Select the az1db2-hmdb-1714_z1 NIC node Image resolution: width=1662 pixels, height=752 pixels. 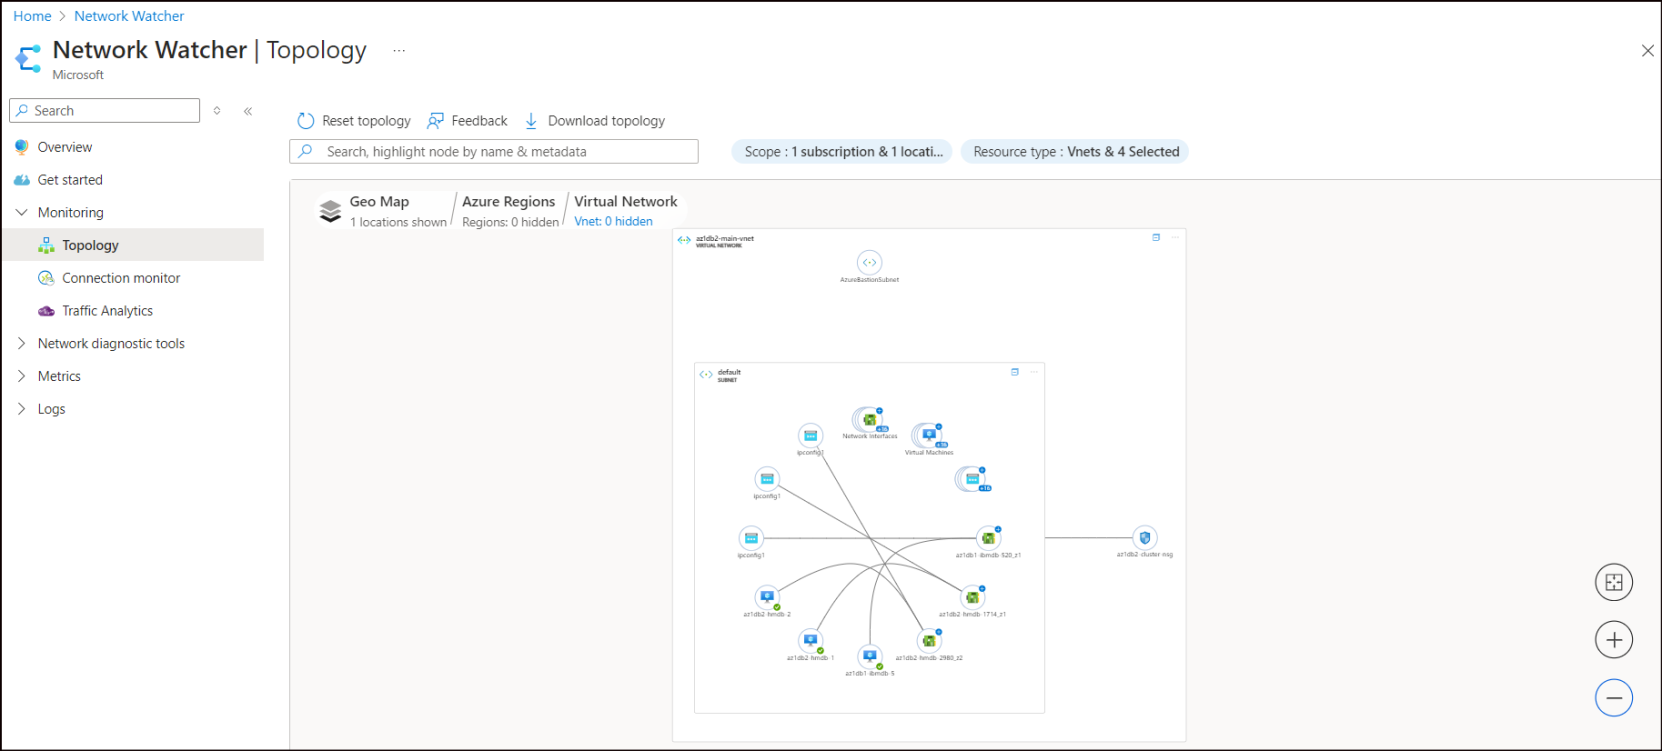click(972, 598)
